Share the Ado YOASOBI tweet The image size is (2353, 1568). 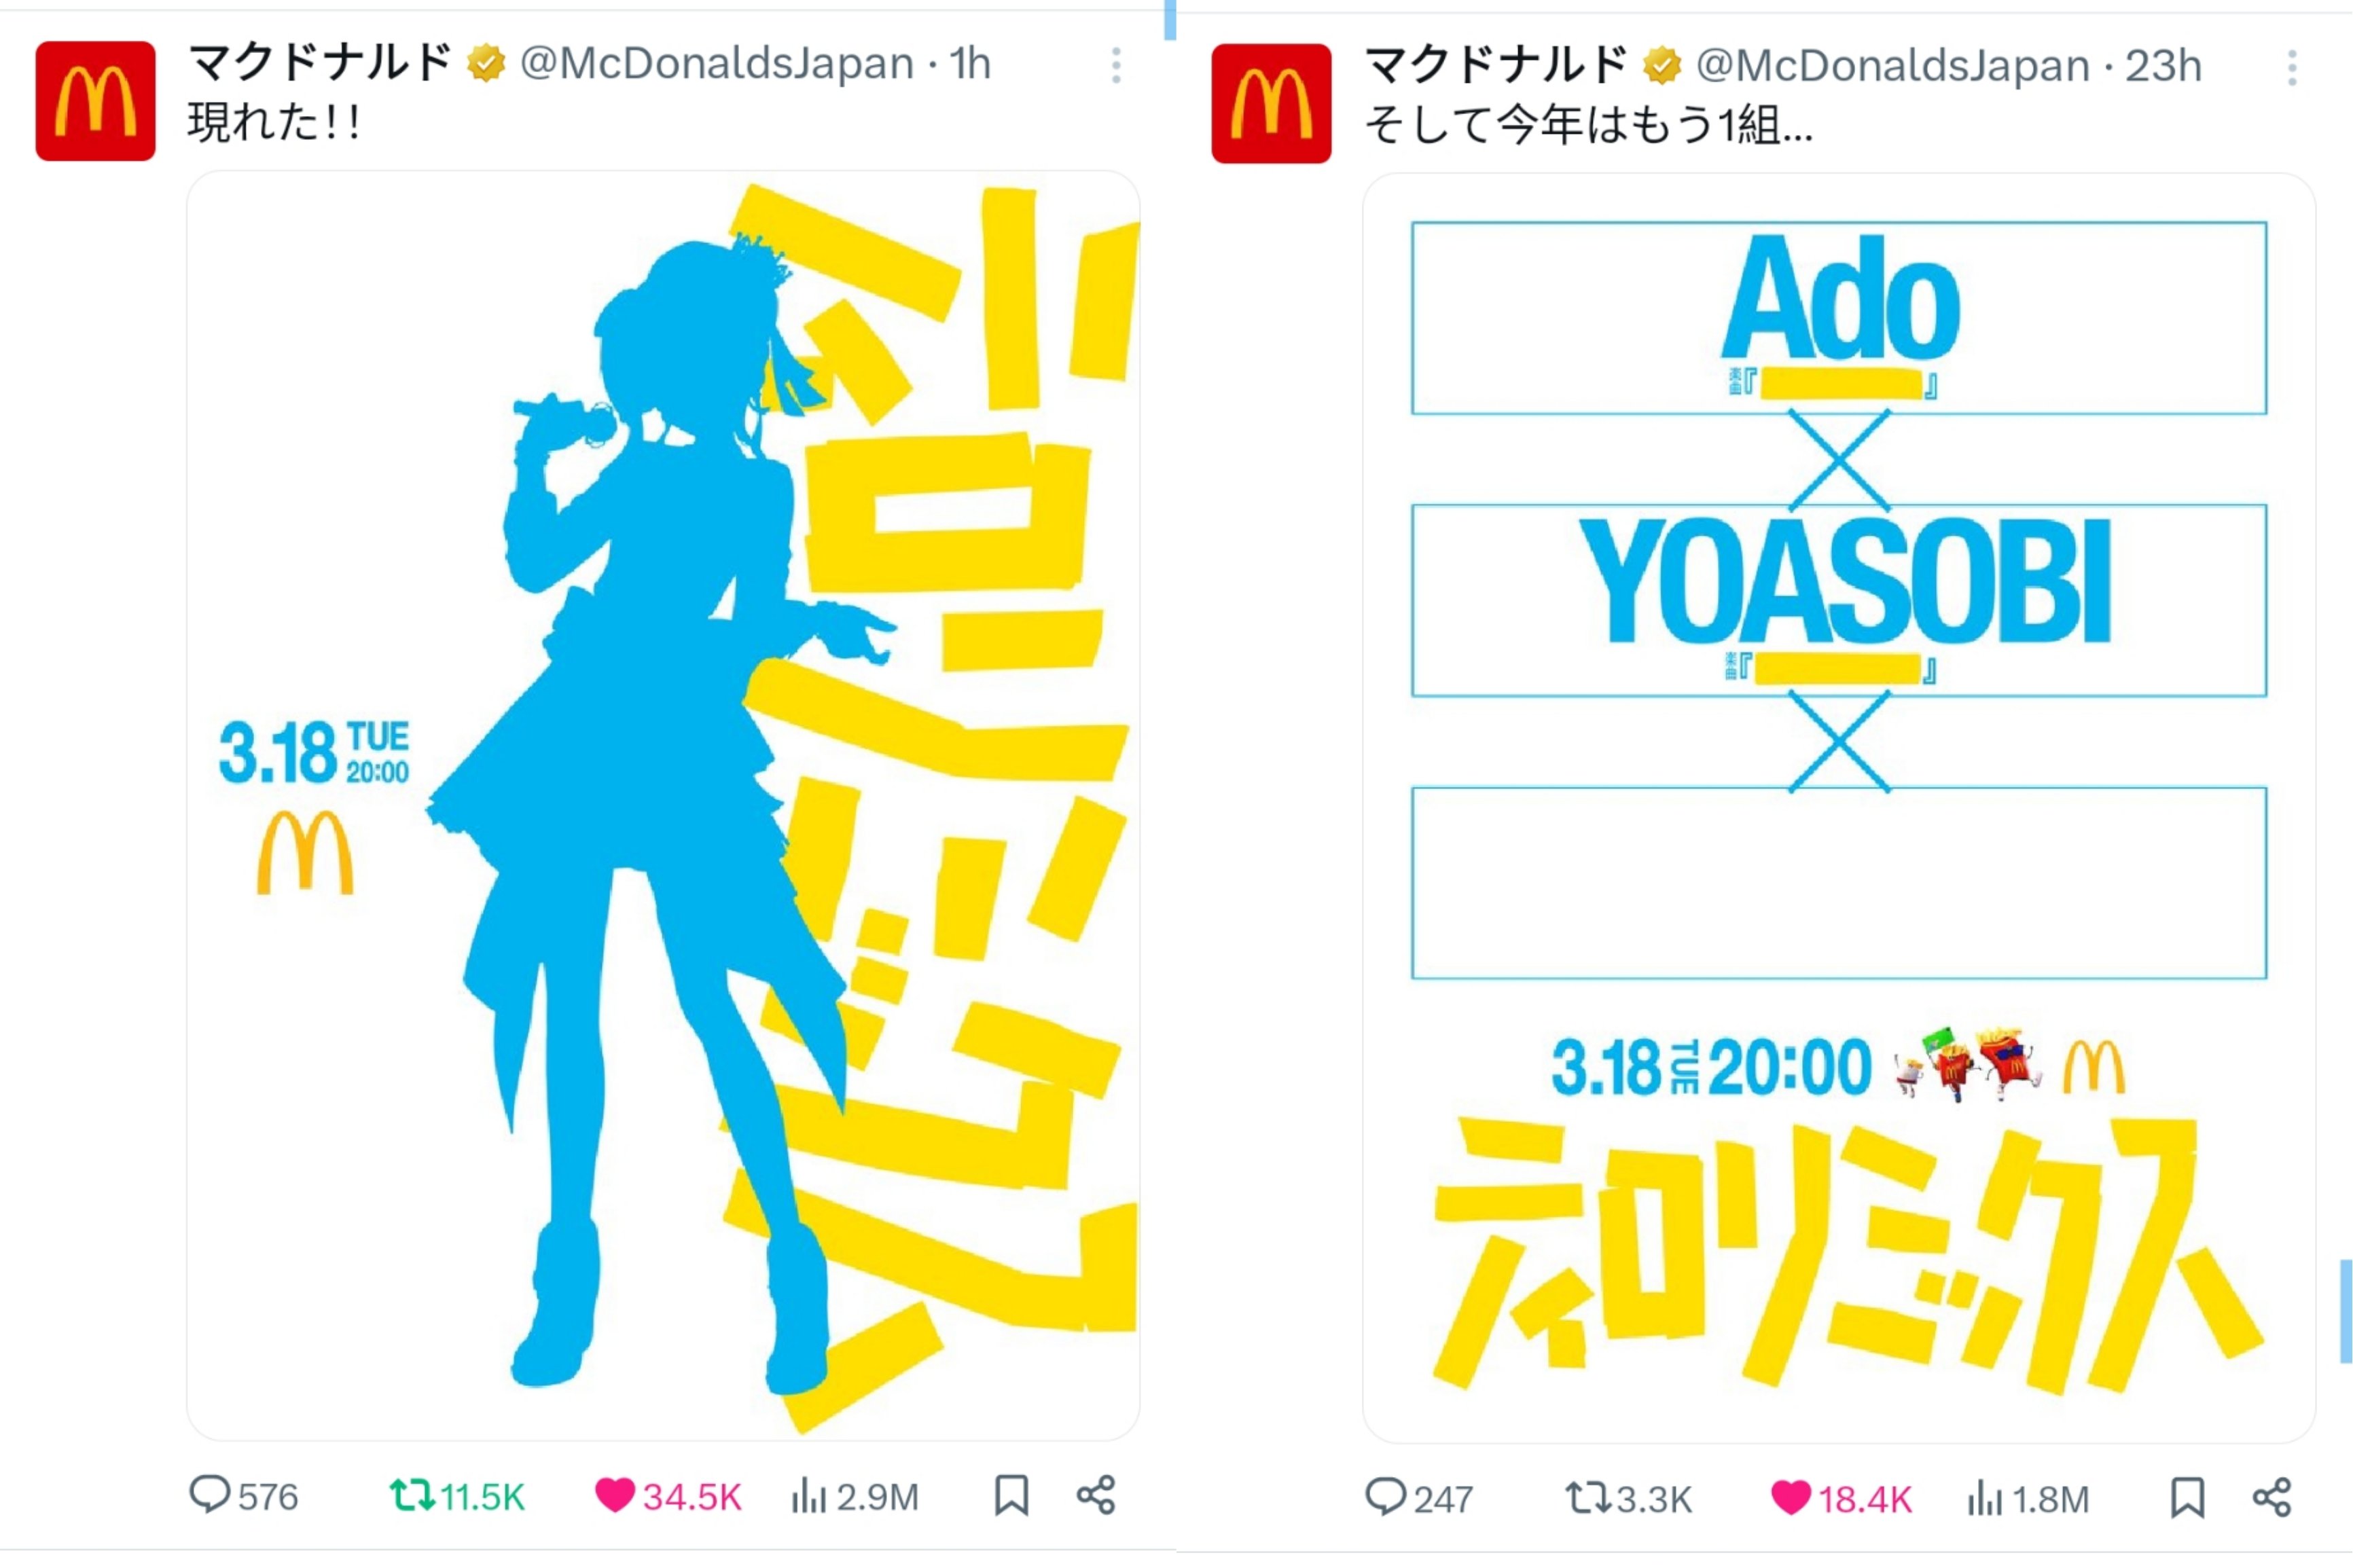coord(2272,1498)
